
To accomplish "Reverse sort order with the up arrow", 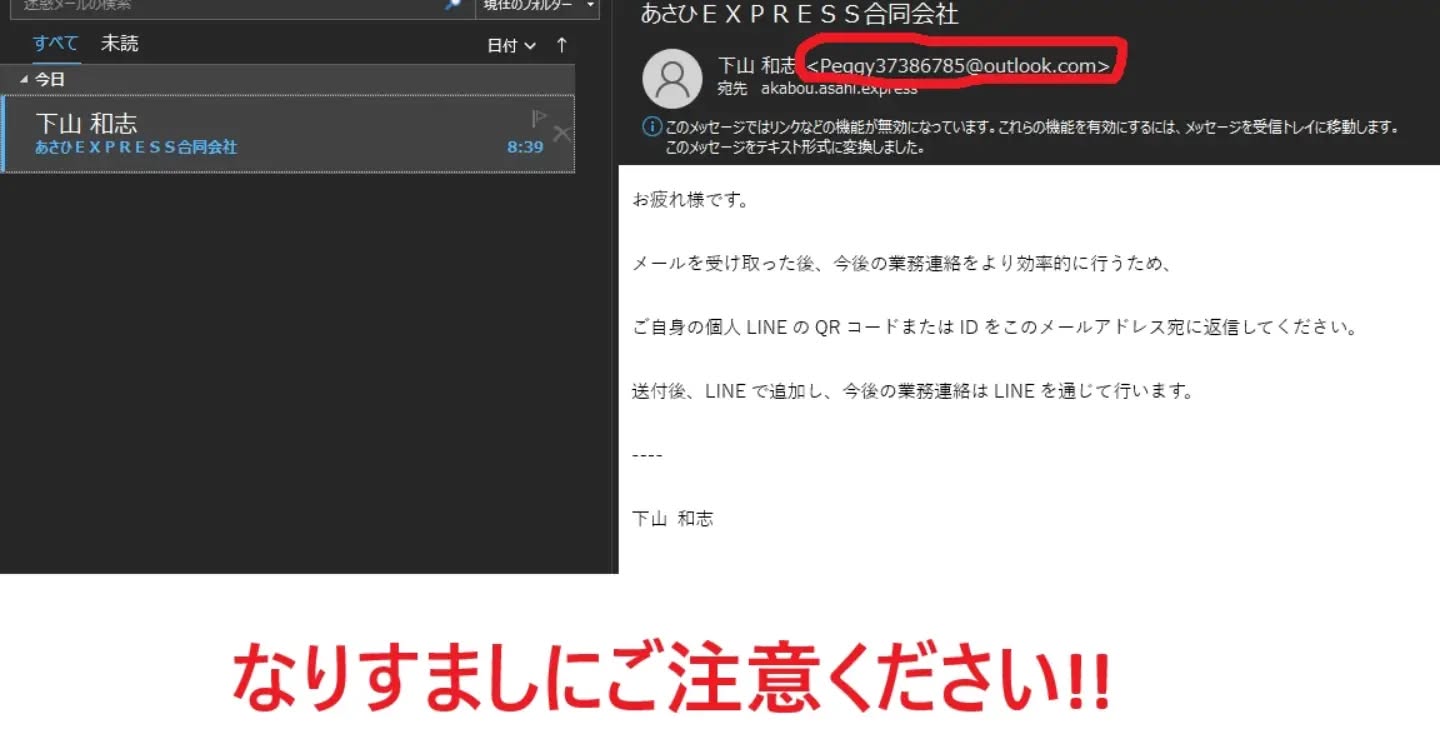I will [x=562, y=45].
